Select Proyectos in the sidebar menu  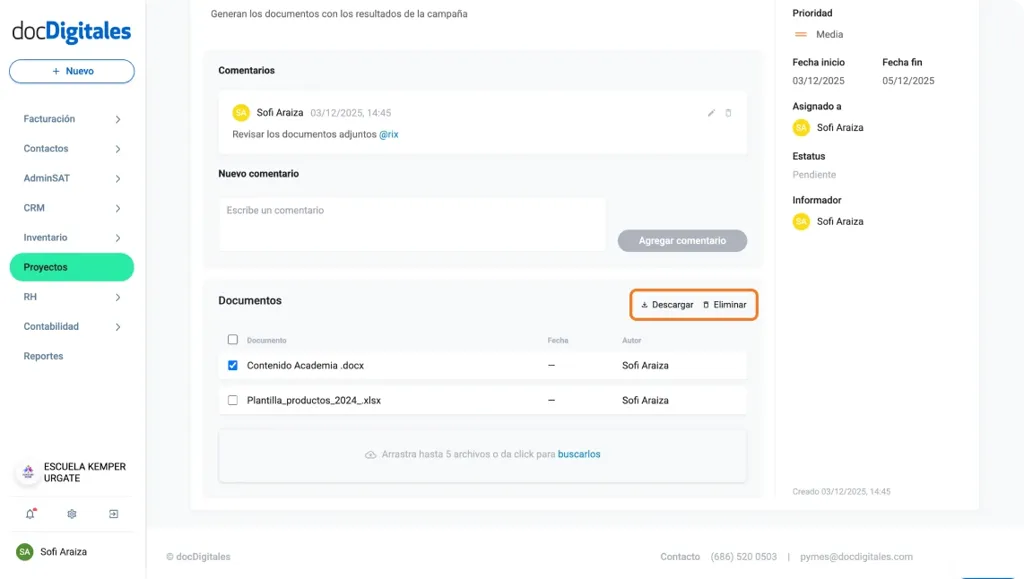click(70, 267)
